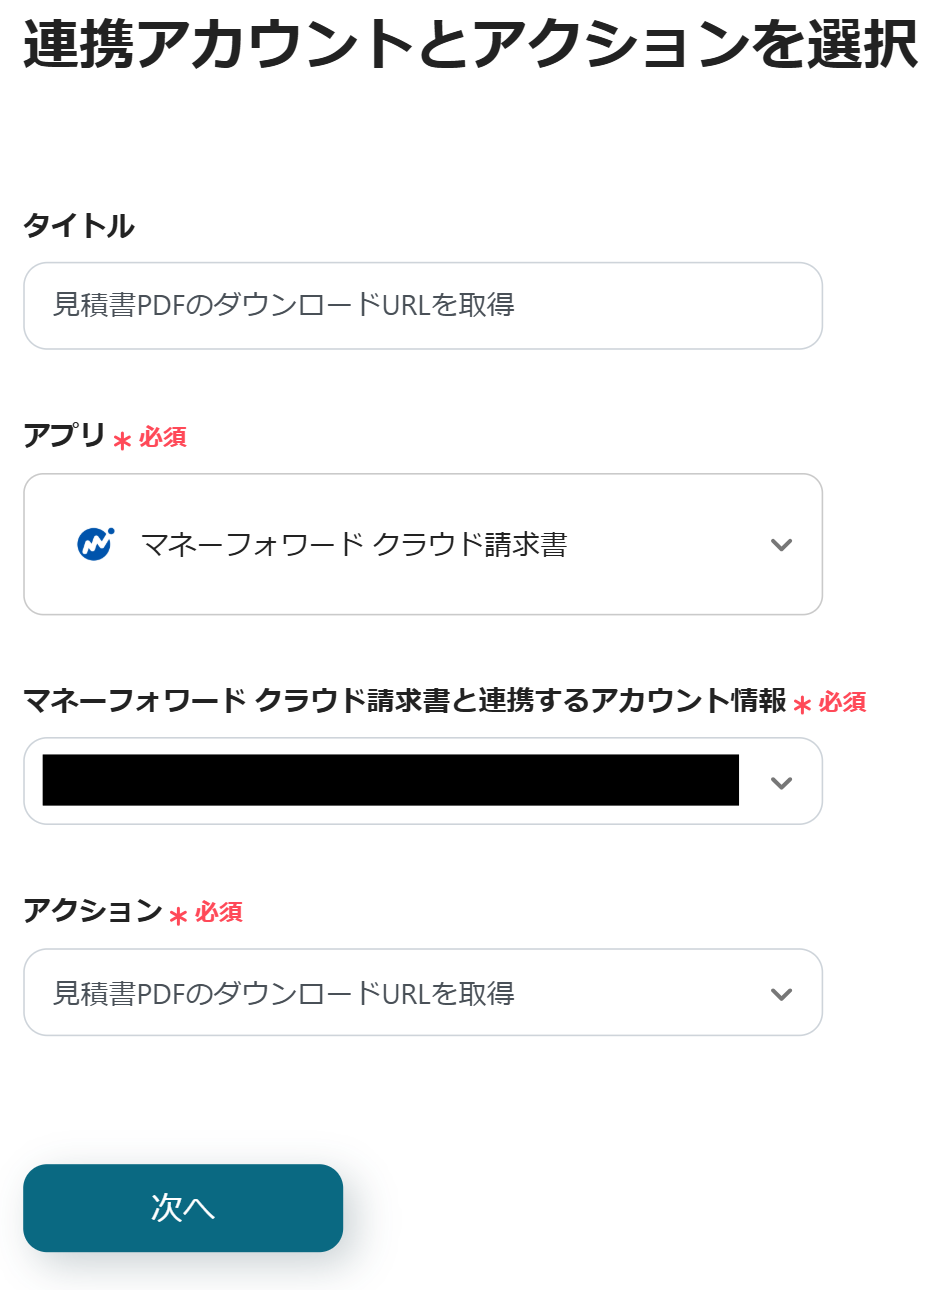
Task: Click the 連携アカウントとアクションを選択 page heading
Action: pyautogui.click(x=470, y=46)
